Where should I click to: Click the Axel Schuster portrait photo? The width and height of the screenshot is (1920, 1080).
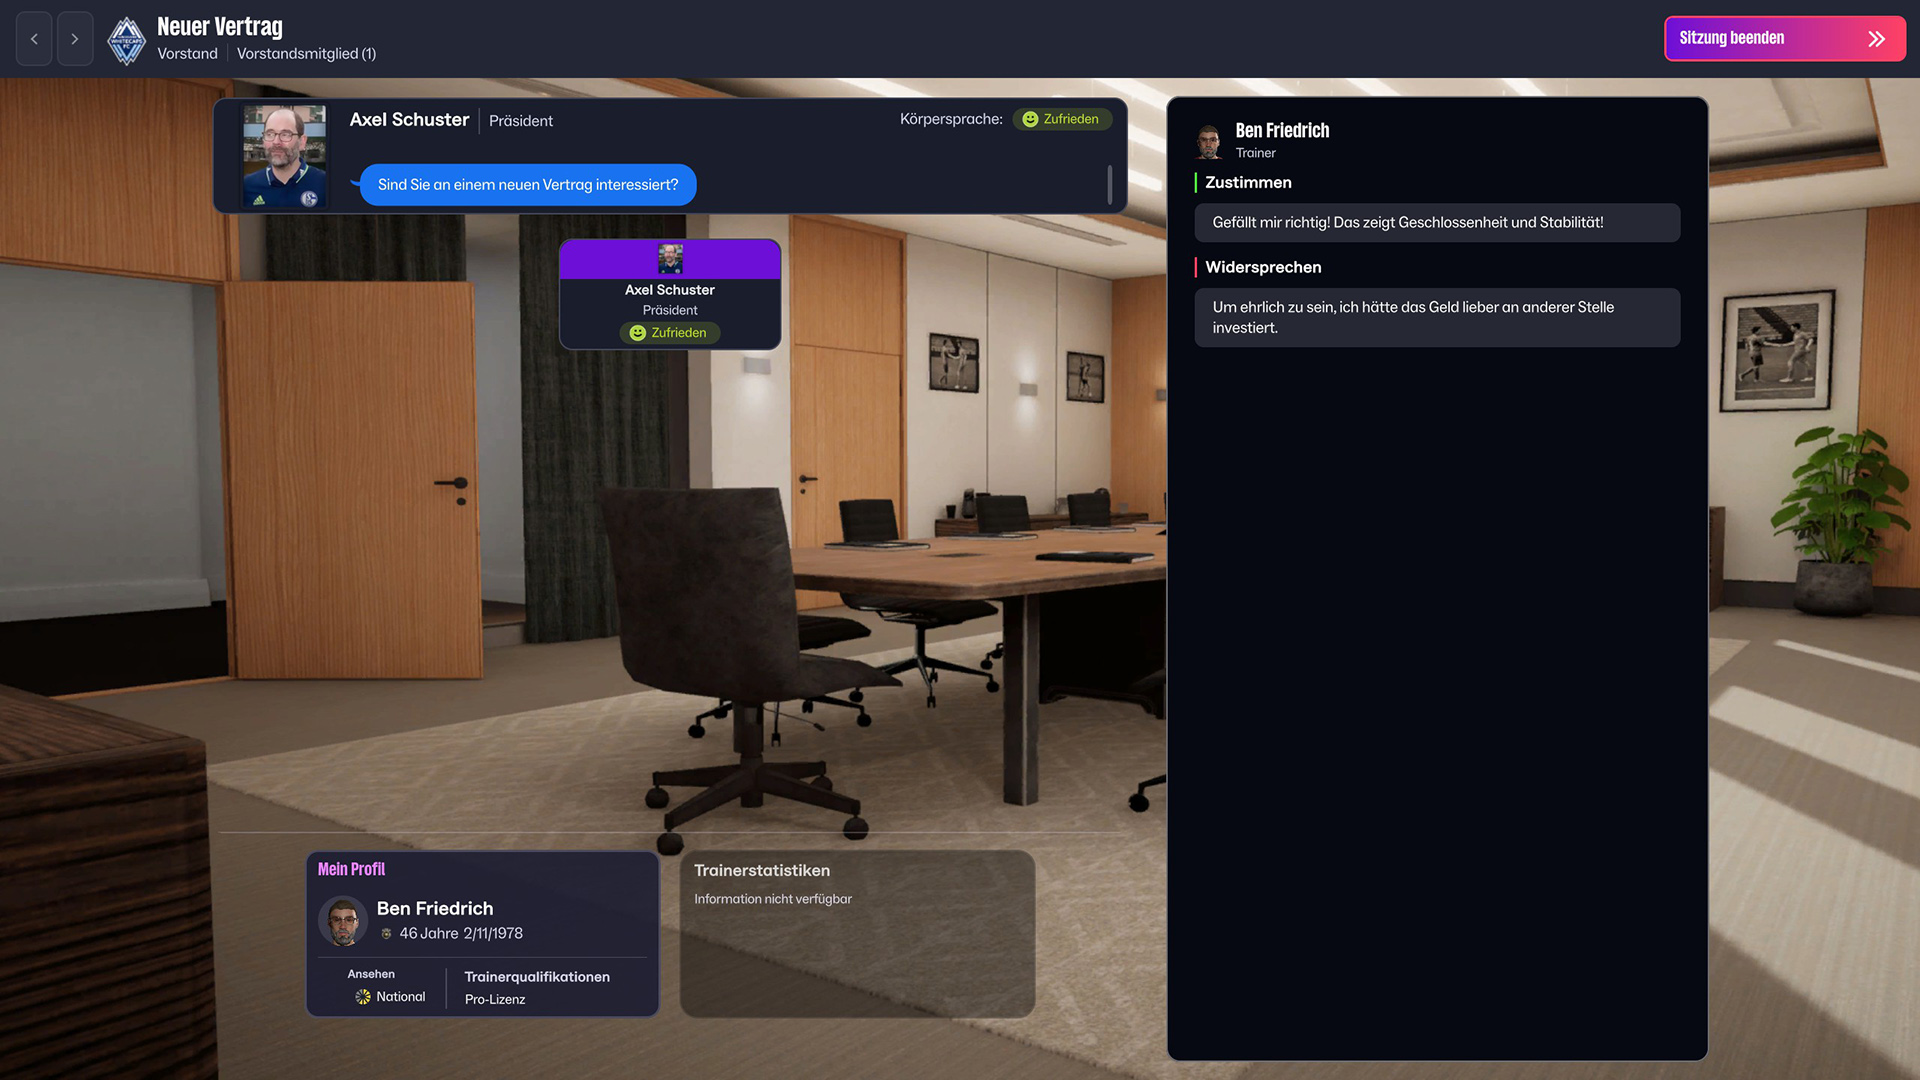click(x=285, y=156)
